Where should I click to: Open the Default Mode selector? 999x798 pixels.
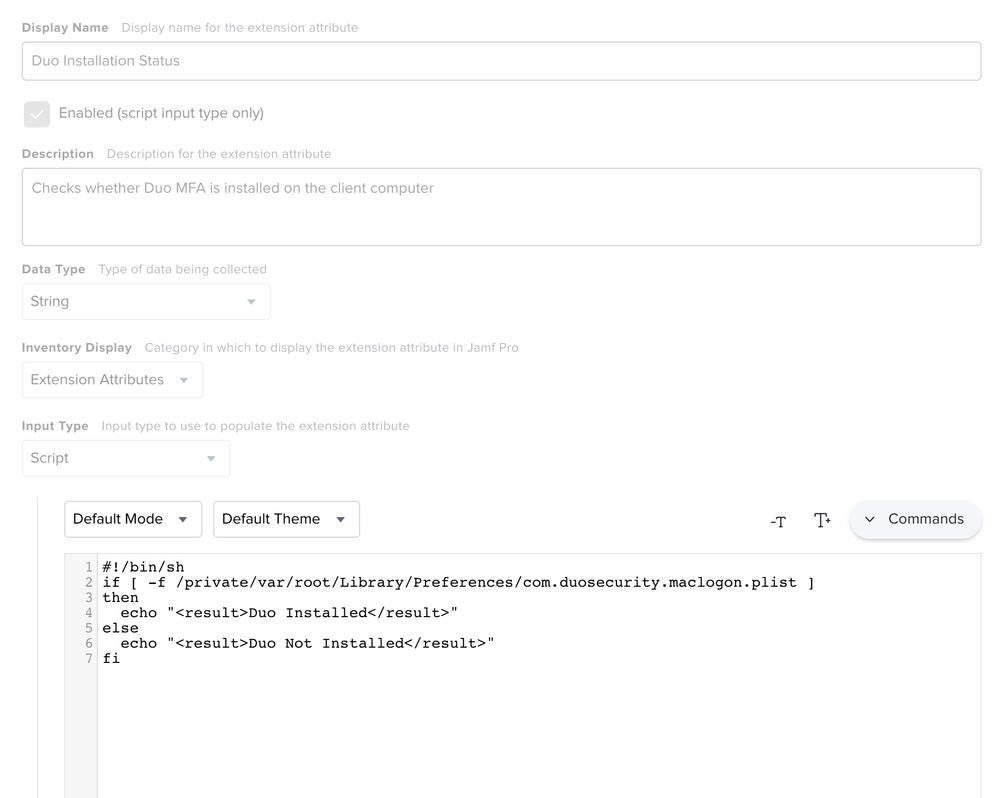click(x=133, y=519)
